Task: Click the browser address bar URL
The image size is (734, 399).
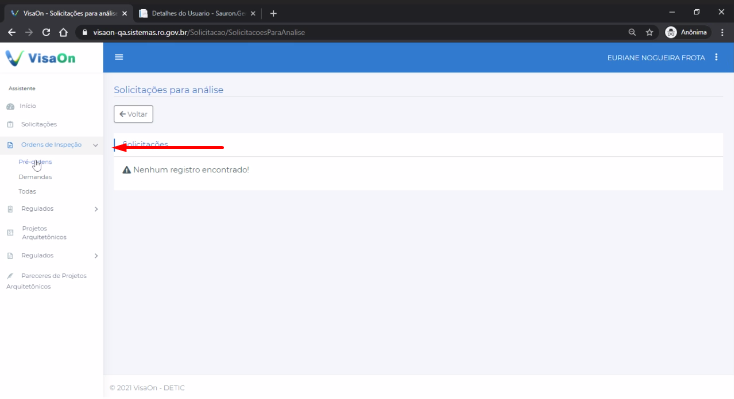Action: (199, 32)
